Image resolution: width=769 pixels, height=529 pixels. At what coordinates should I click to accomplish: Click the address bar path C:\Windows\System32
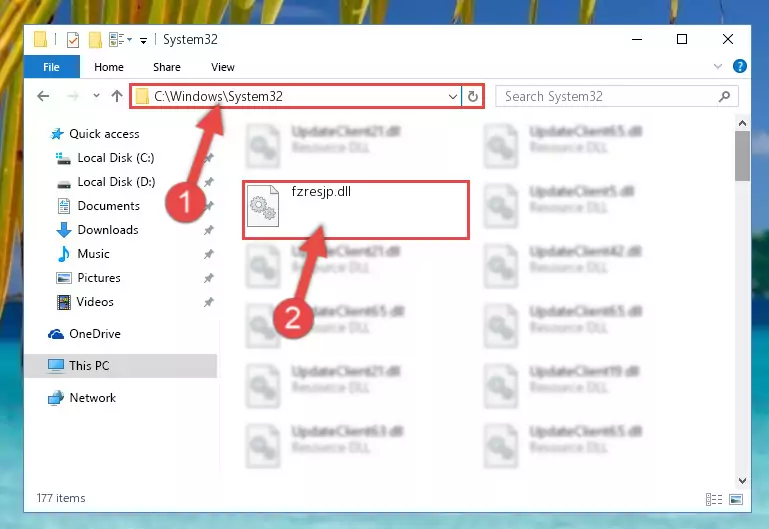tap(218, 96)
